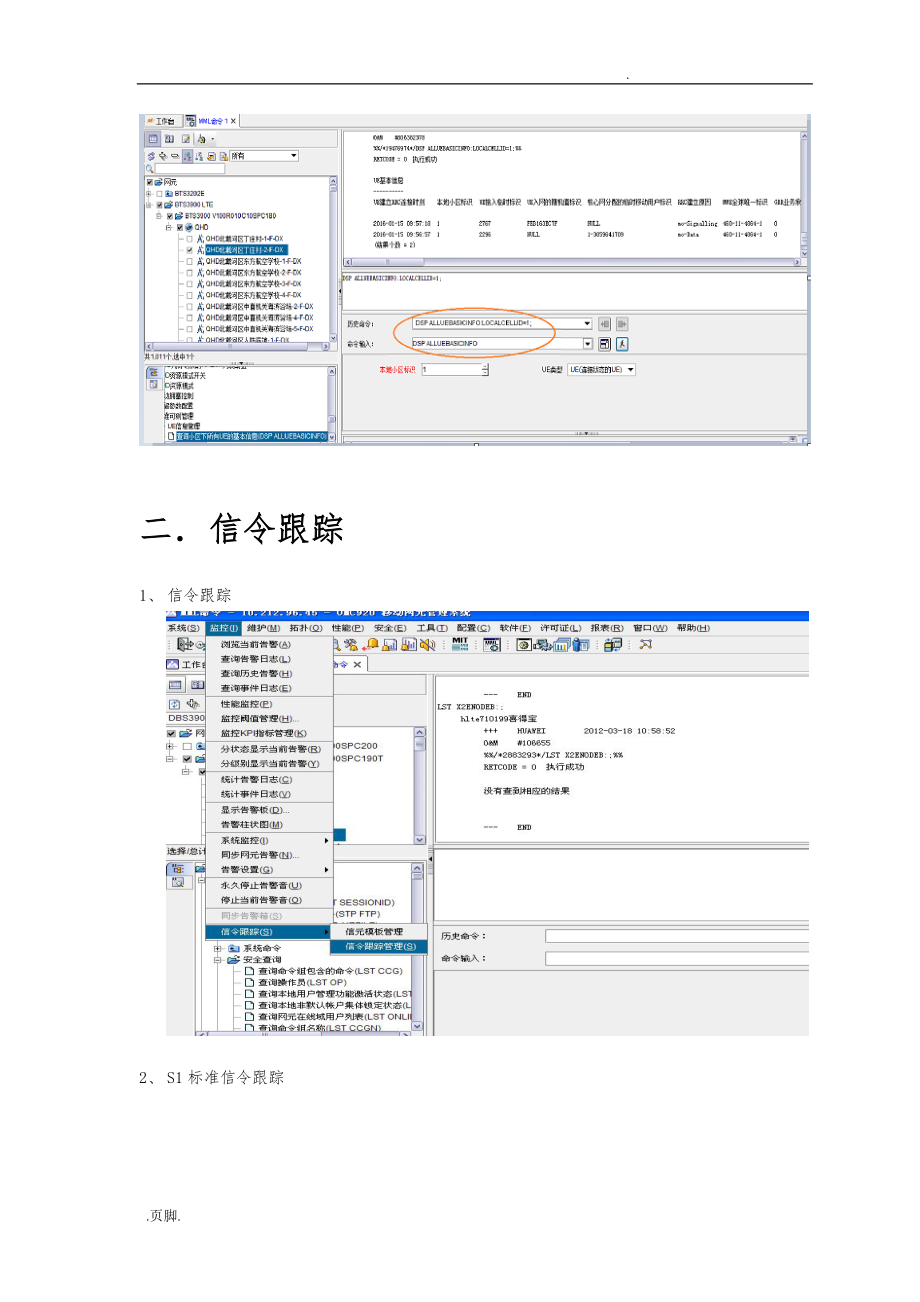Click the output pane horizontal scrollbar
Screen dimensions: 920x1302
tap(570, 262)
